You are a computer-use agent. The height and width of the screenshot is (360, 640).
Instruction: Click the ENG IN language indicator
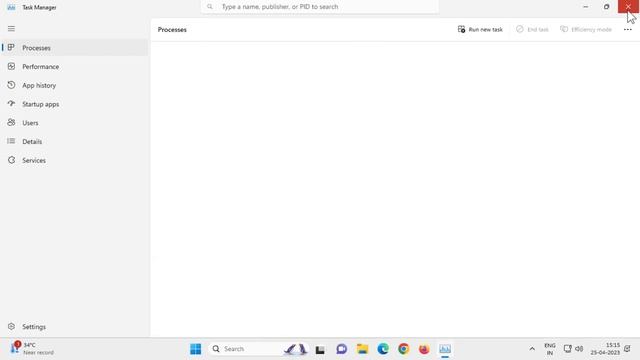[x=550, y=349]
